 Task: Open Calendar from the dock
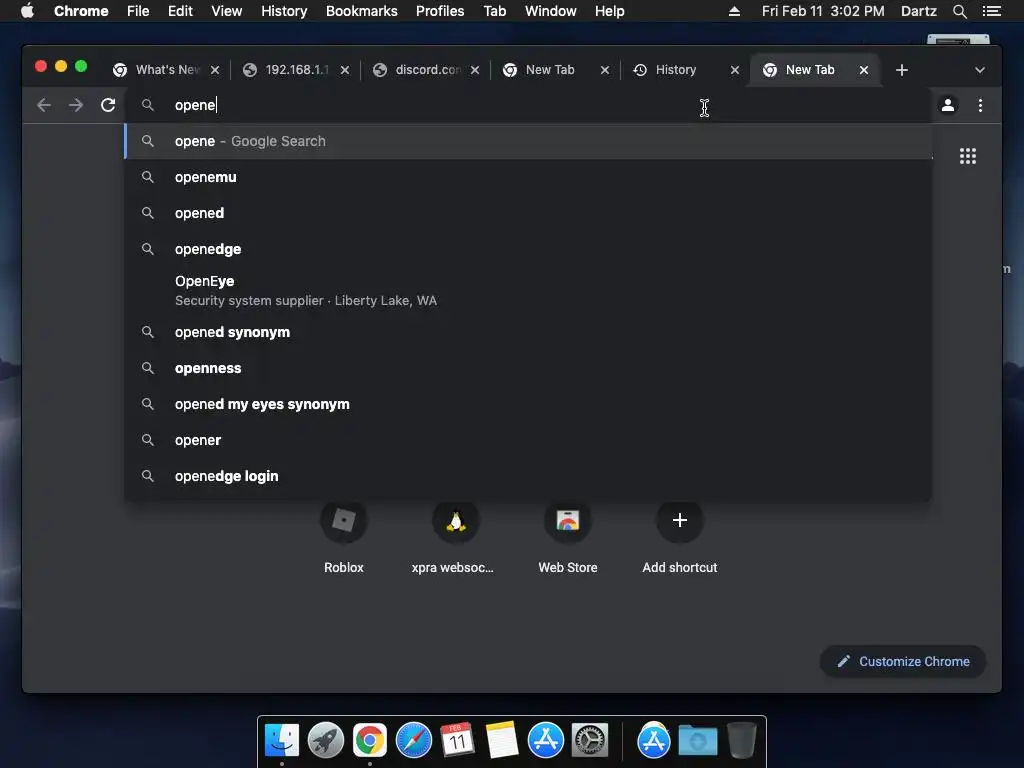point(458,741)
